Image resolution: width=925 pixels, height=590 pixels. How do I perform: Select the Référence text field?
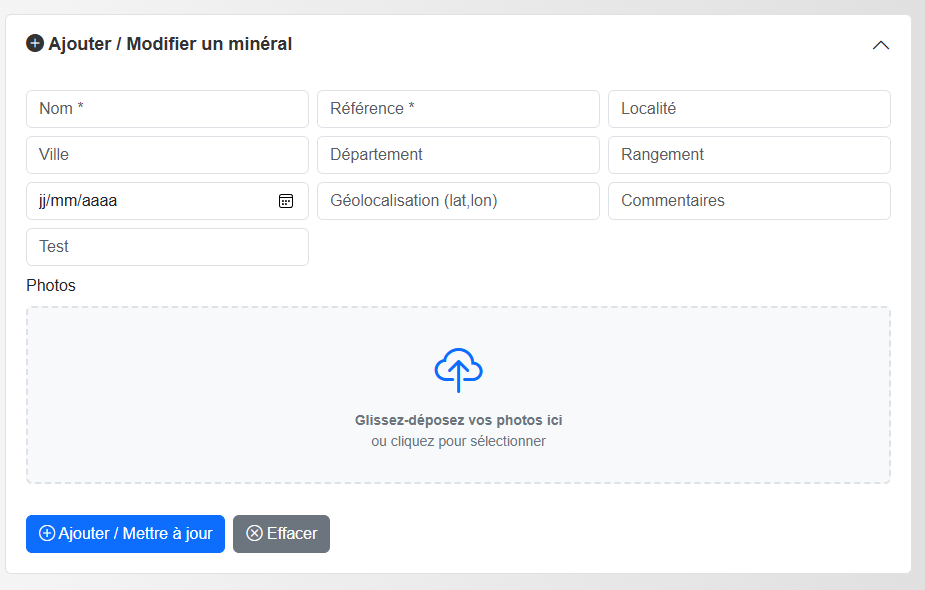point(458,109)
